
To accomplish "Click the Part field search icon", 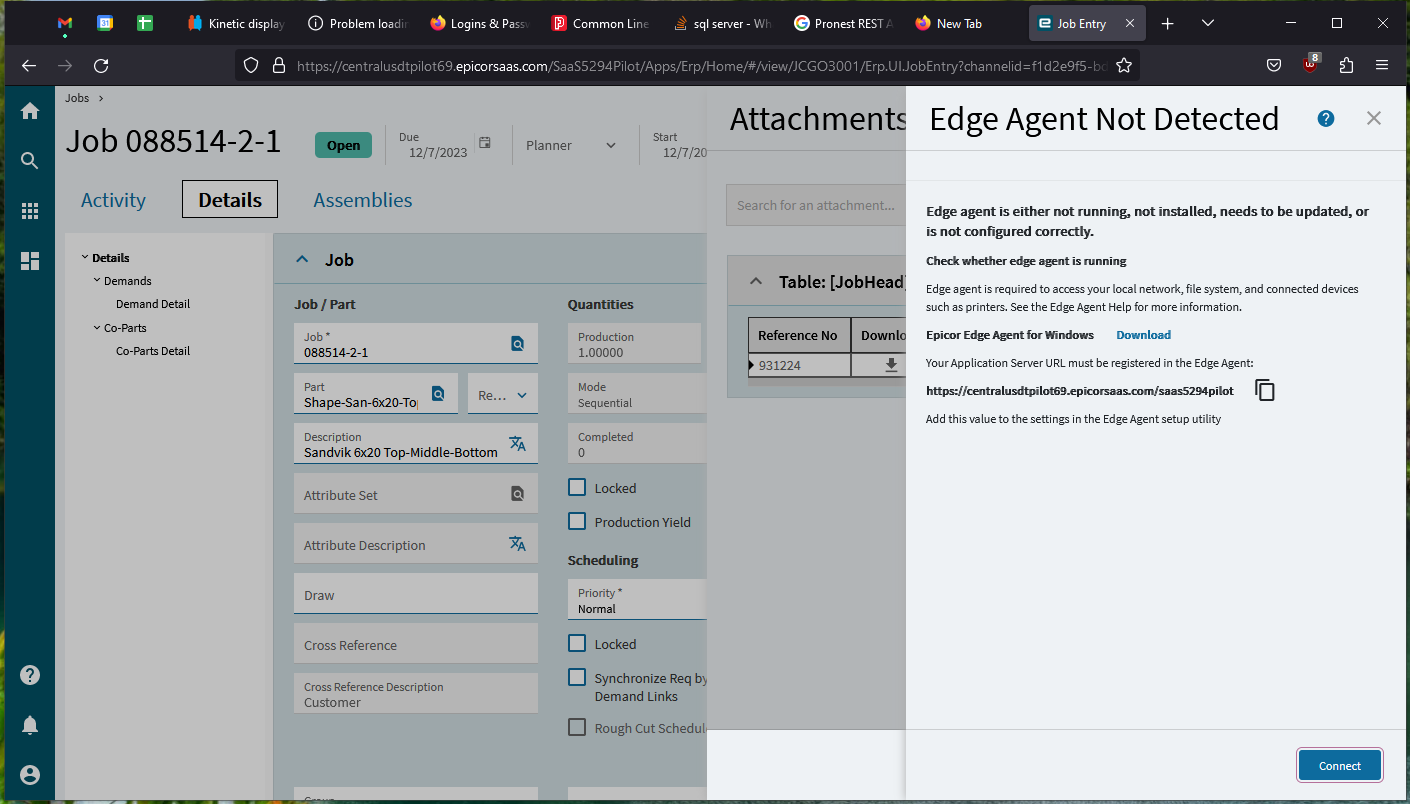I will [x=438, y=394].
